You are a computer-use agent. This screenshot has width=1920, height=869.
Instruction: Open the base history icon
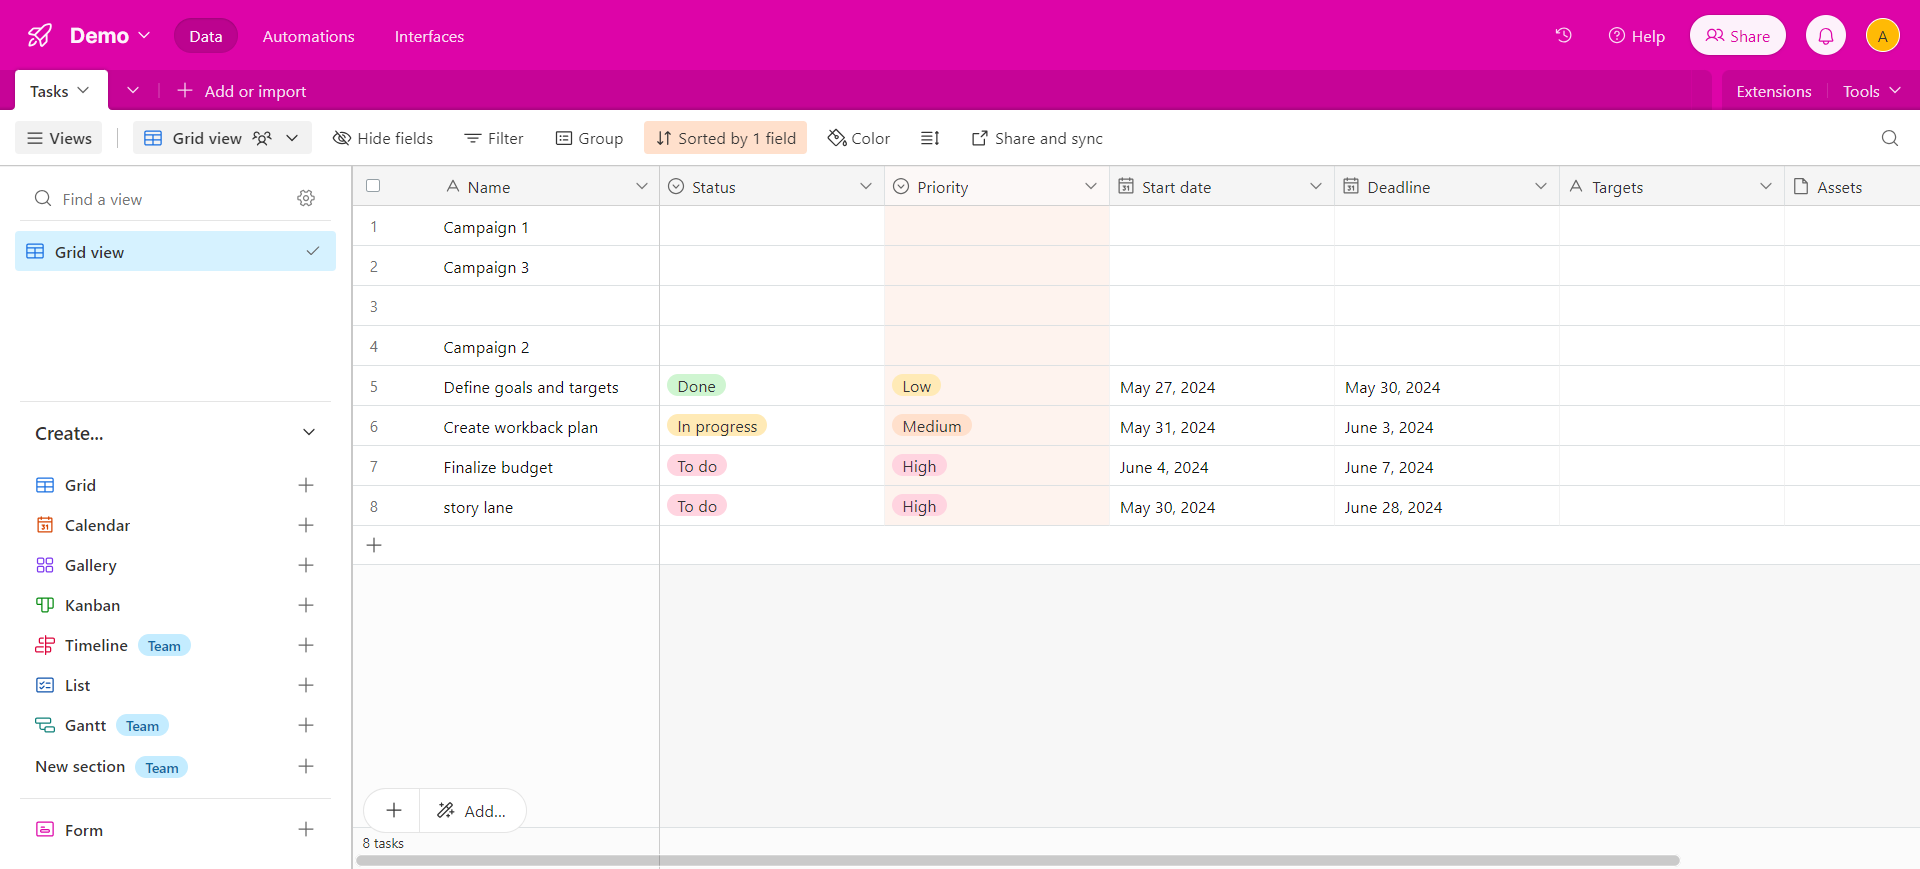click(x=1564, y=36)
